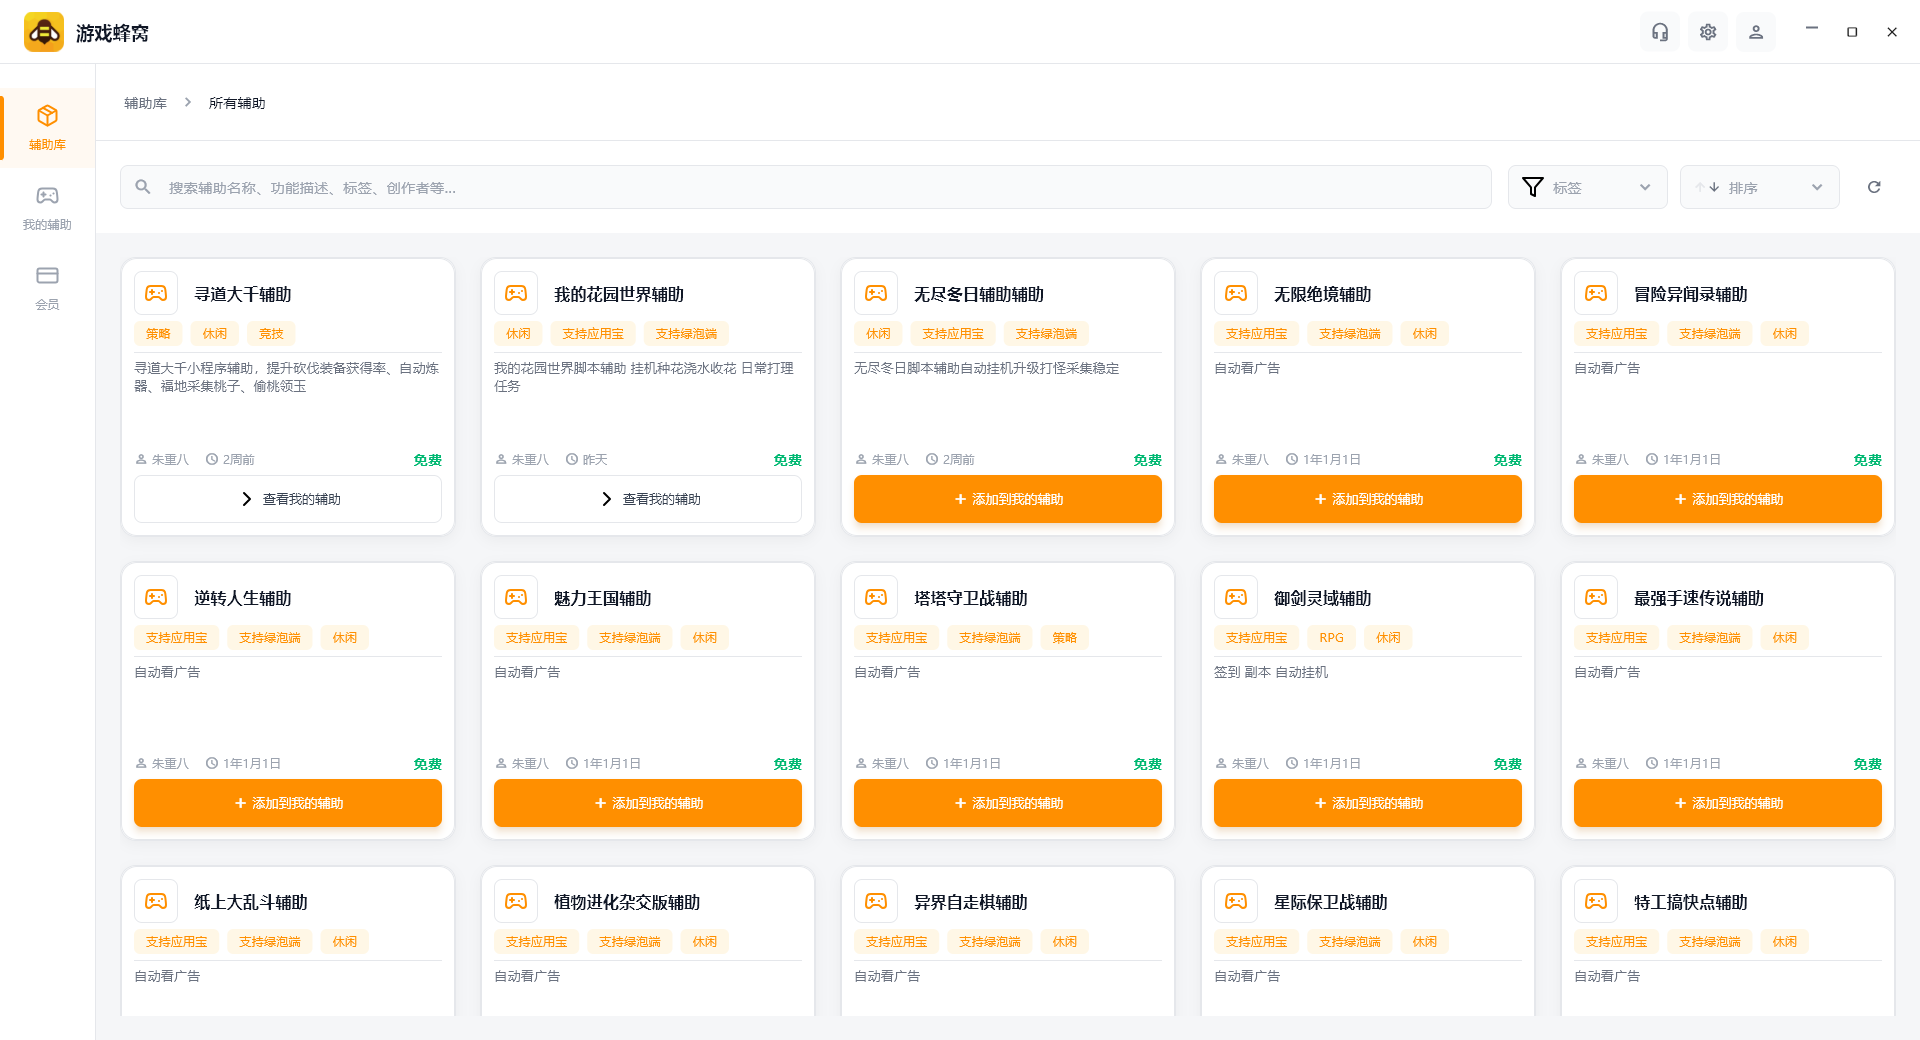Expand 查看我的辅助 on 我的花园世界辅助
The image size is (1920, 1040).
[x=648, y=499]
